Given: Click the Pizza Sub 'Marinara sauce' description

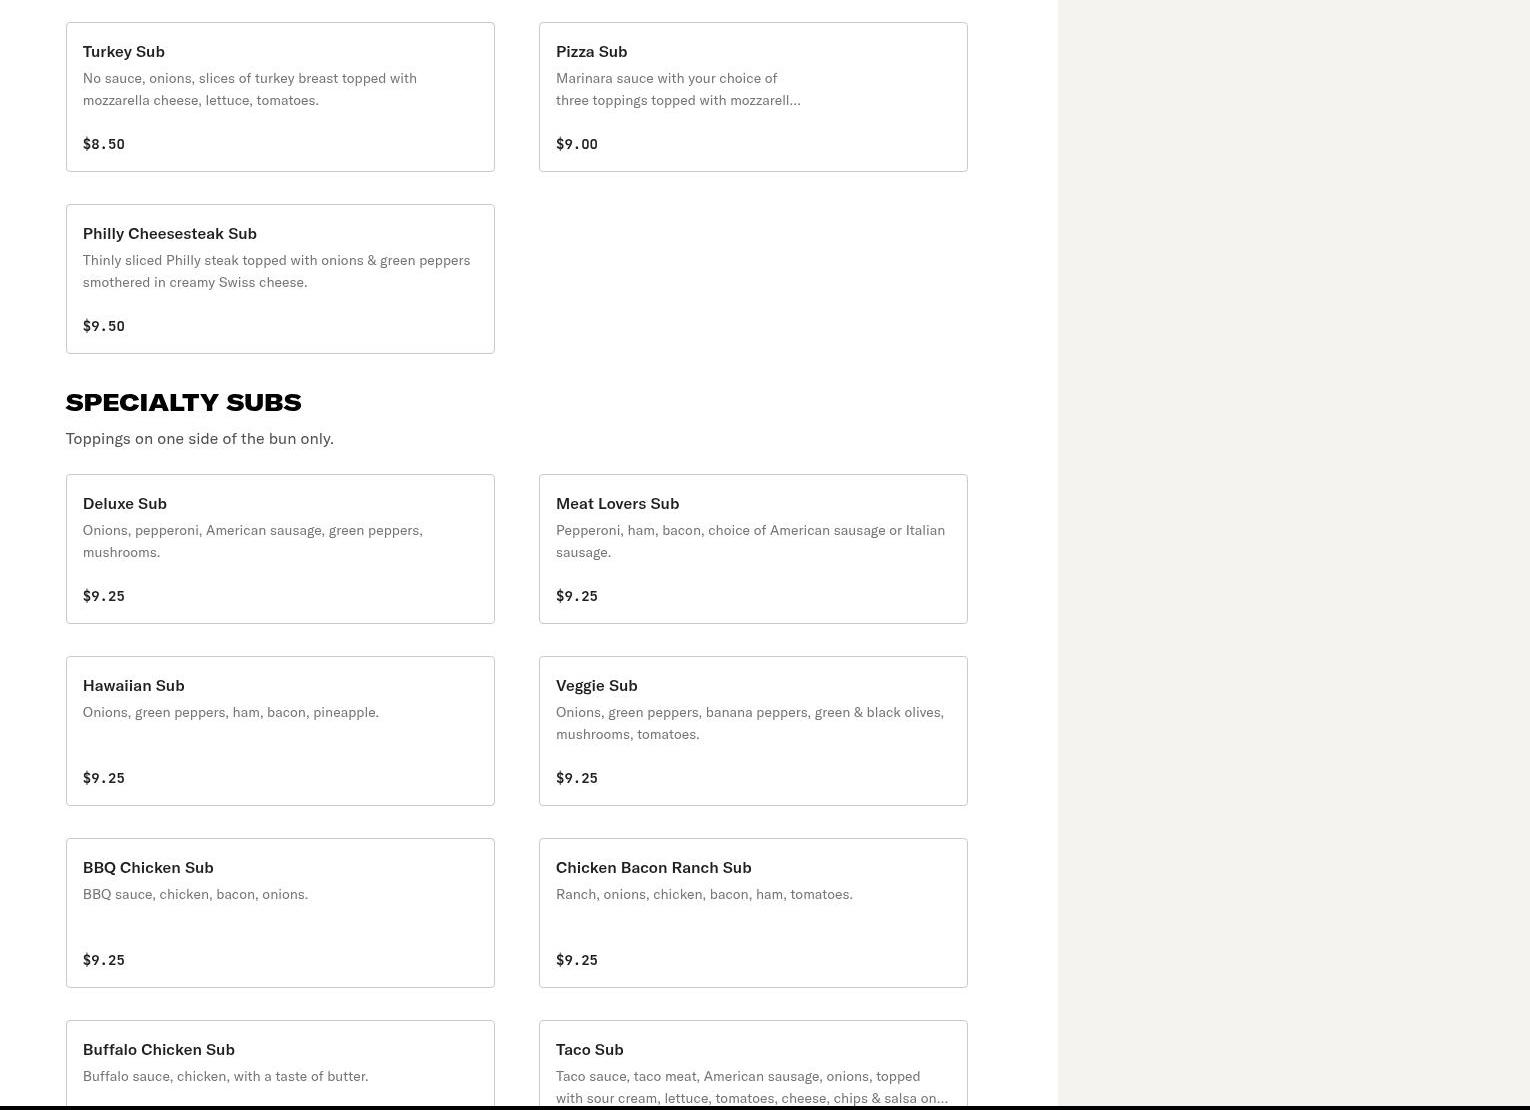Looking at the screenshot, I should [678, 89].
